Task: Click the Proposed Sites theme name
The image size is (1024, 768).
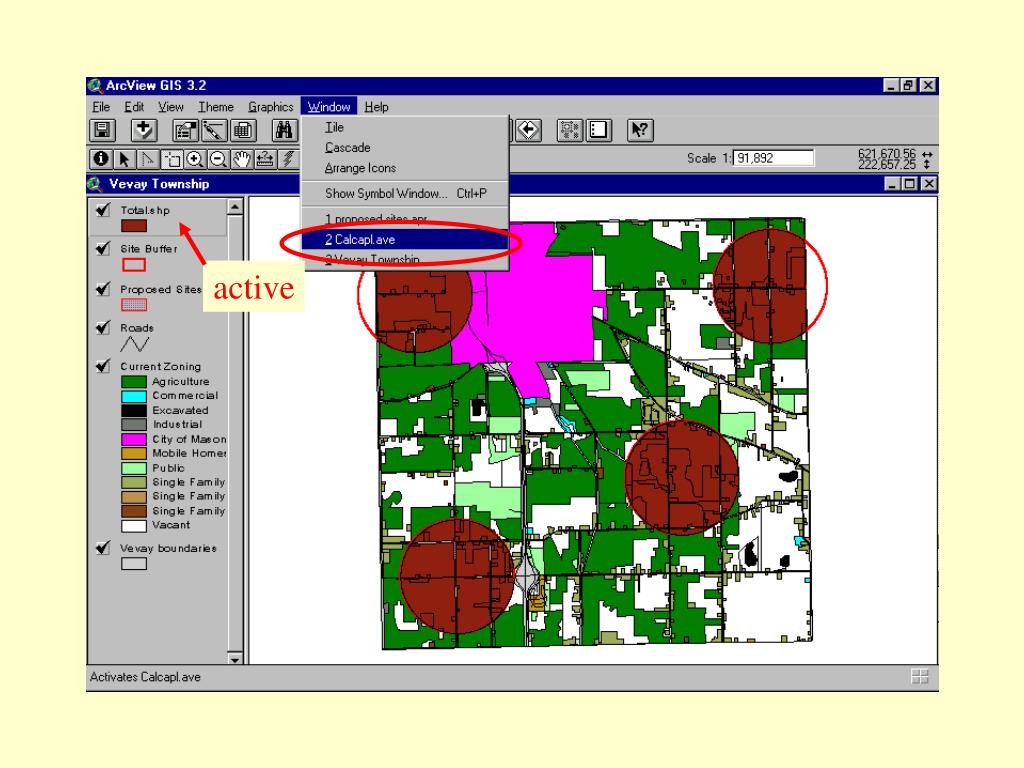Action: 161,289
